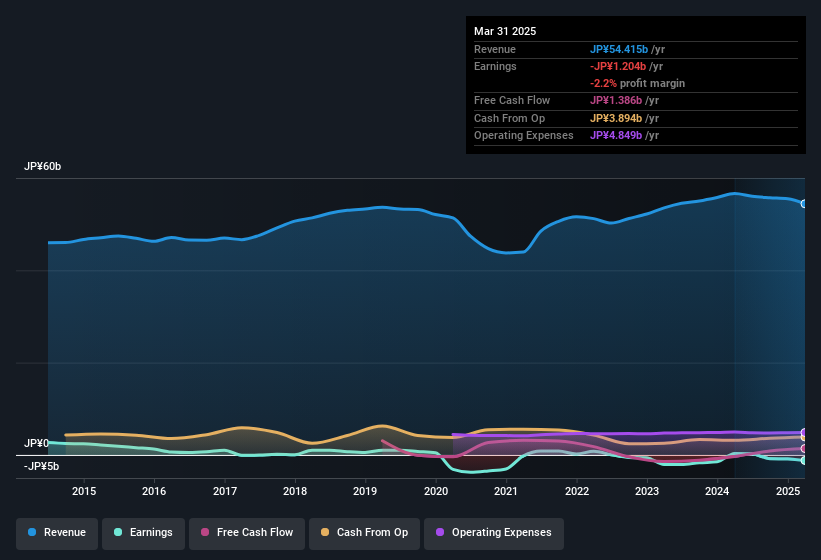Click the 2020 x-axis label

point(436,491)
